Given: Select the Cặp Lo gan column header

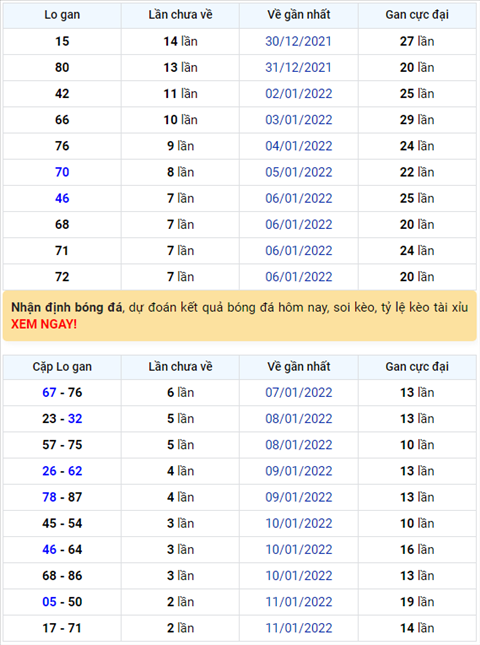Looking at the screenshot, I should pos(62,367).
